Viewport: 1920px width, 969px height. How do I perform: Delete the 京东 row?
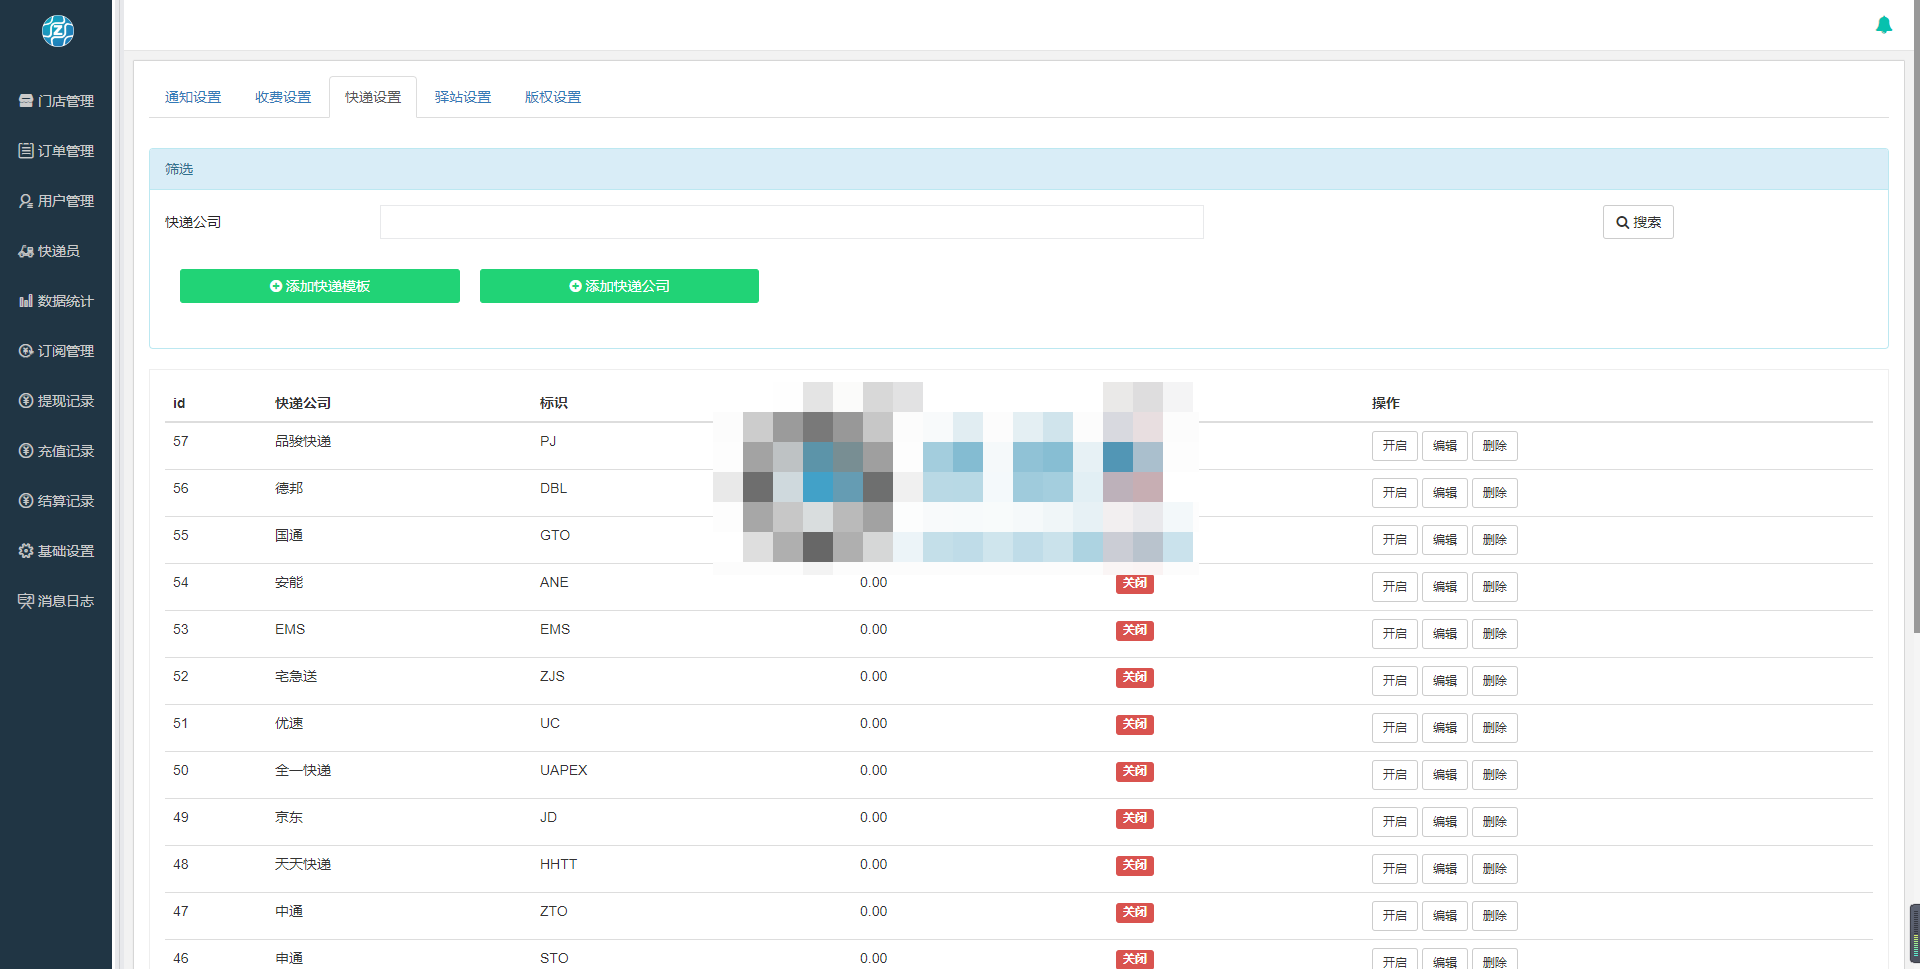coord(1494,822)
